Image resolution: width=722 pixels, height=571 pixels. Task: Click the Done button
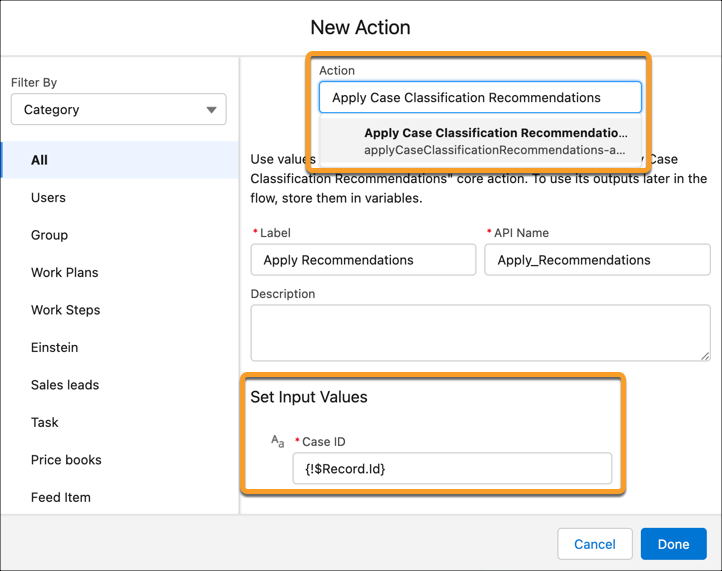pyautogui.click(x=673, y=544)
